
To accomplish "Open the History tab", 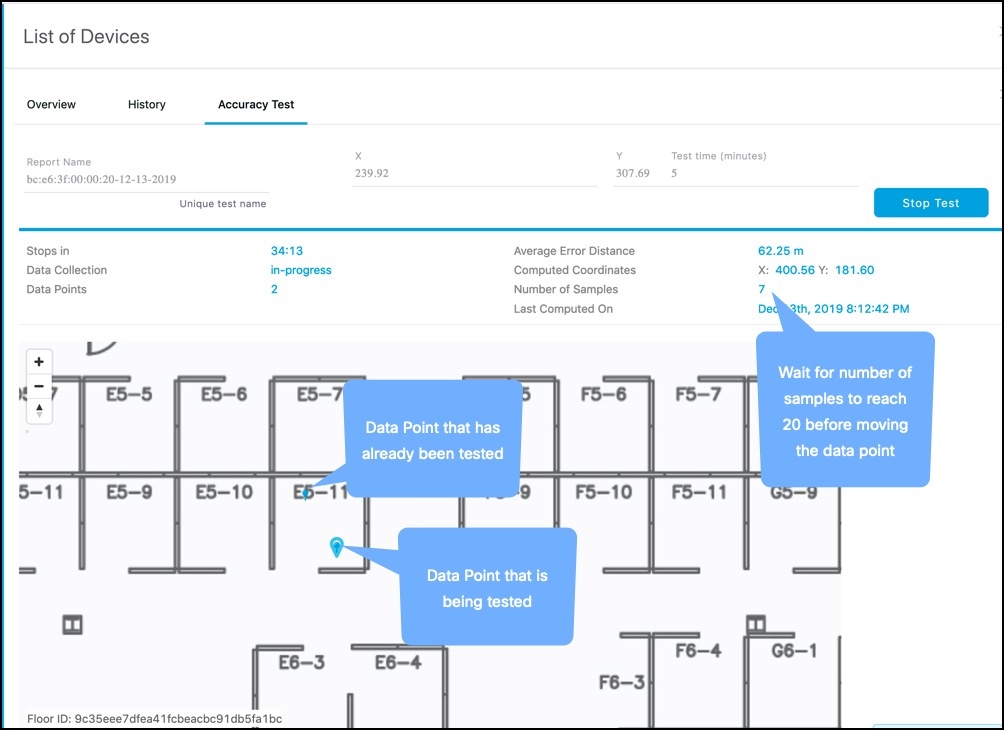I will coord(146,104).
